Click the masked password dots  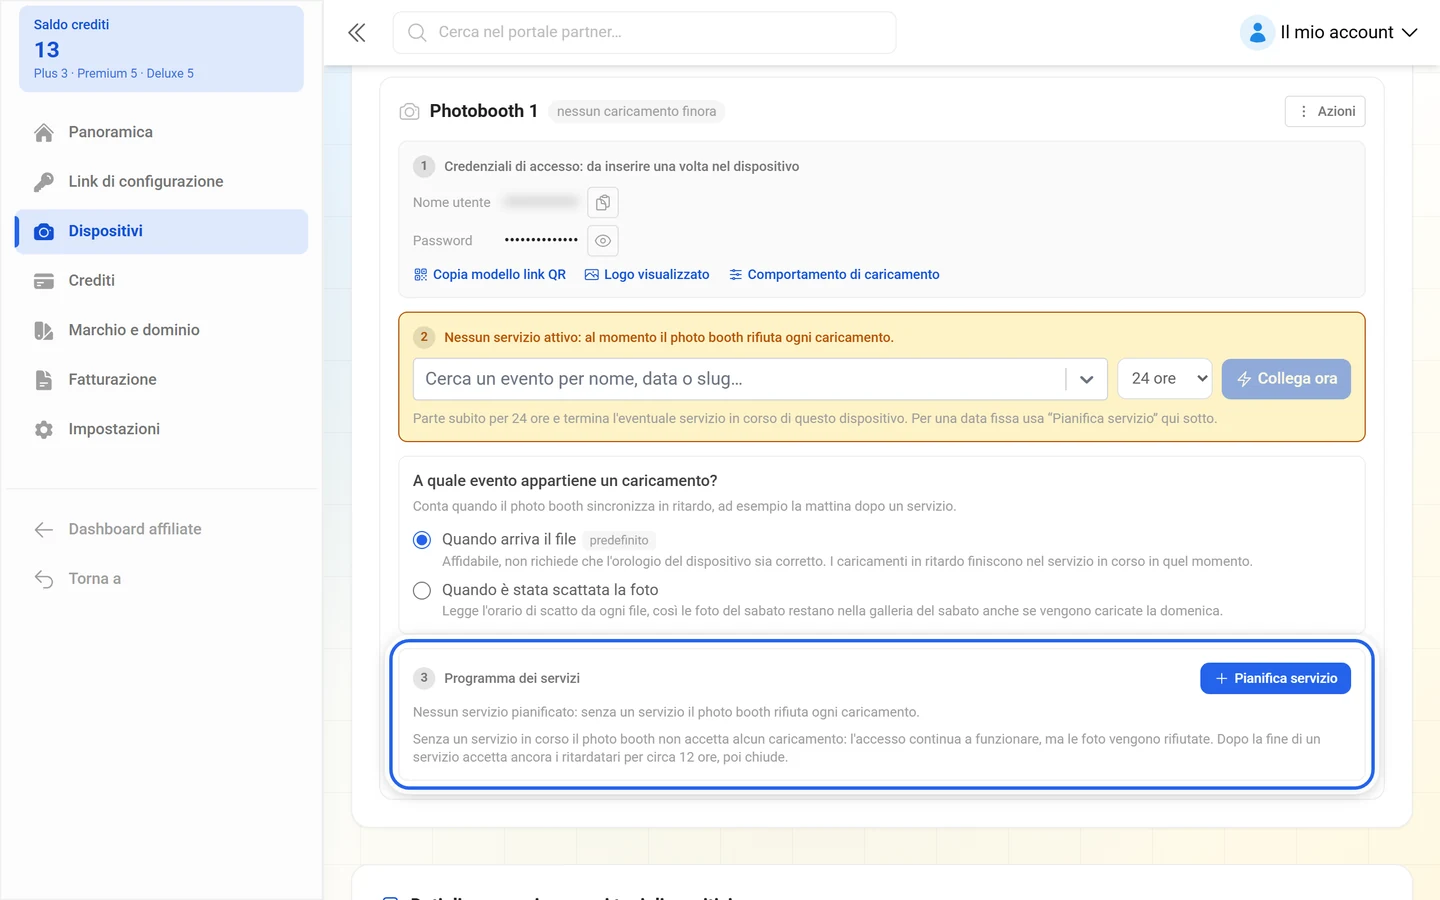tap(541, 241)
